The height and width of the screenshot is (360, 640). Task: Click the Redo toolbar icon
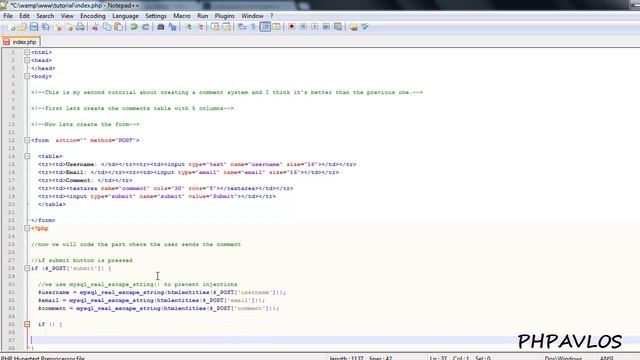[145, 27]
